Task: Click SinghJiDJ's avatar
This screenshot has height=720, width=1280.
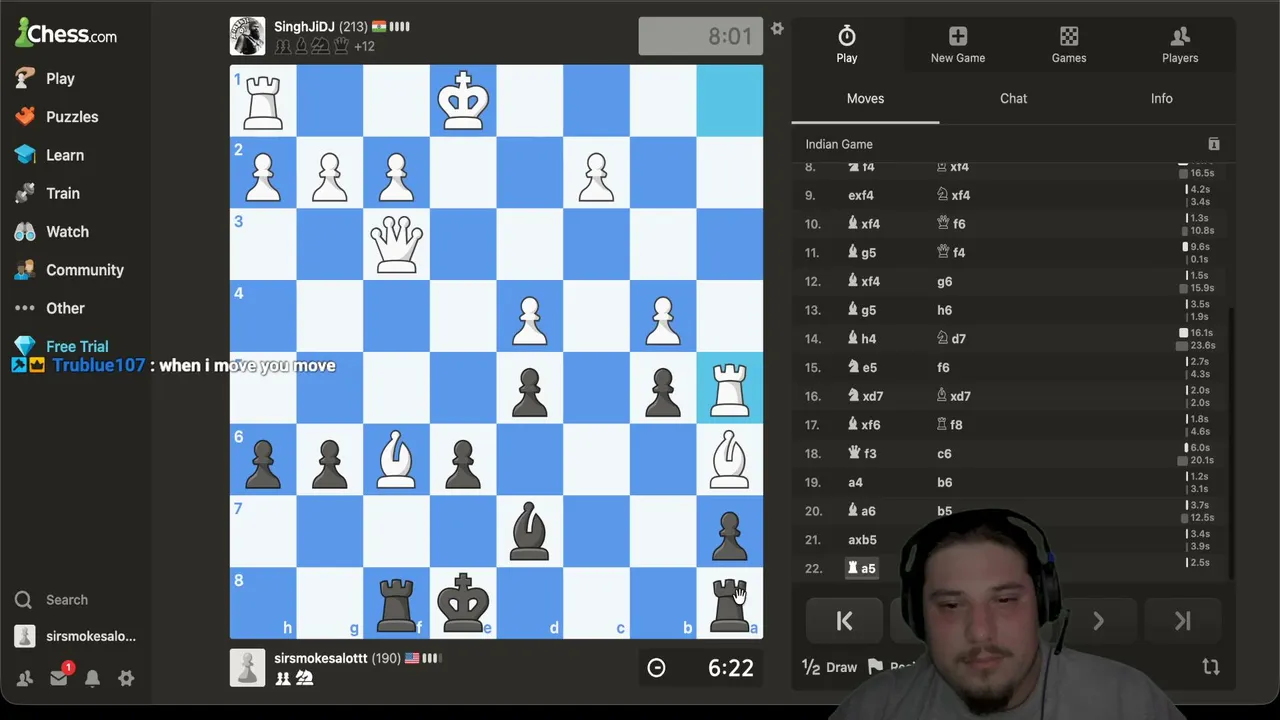Action: point(247,36)
